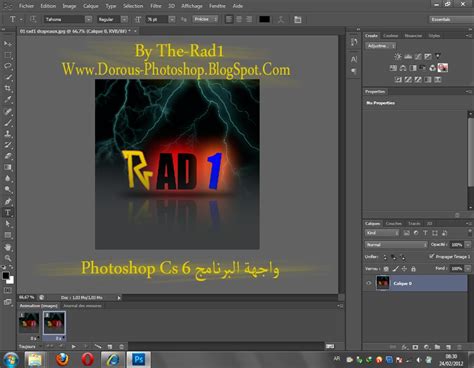The width and height of the screenshot is (474, 368).
Task: Add a Black & White adjustment
Action: tap(413, 68)
